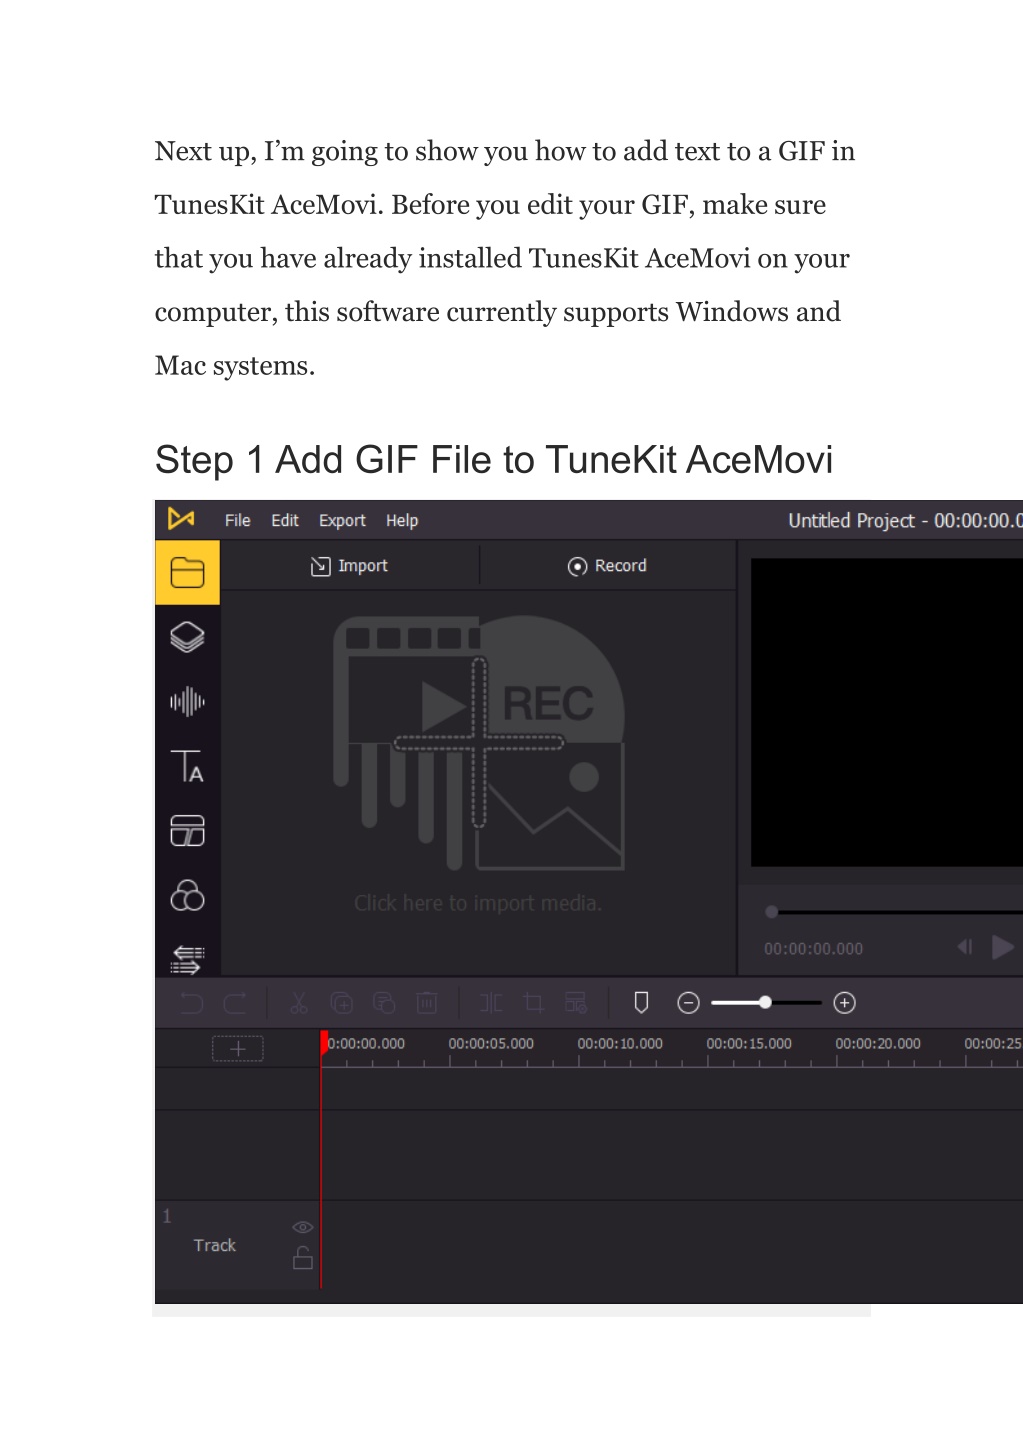Click the 00:00:05.000 mark on ruler
The width and height of the screenshot is (1023, 1447).
click(491, 1043)
